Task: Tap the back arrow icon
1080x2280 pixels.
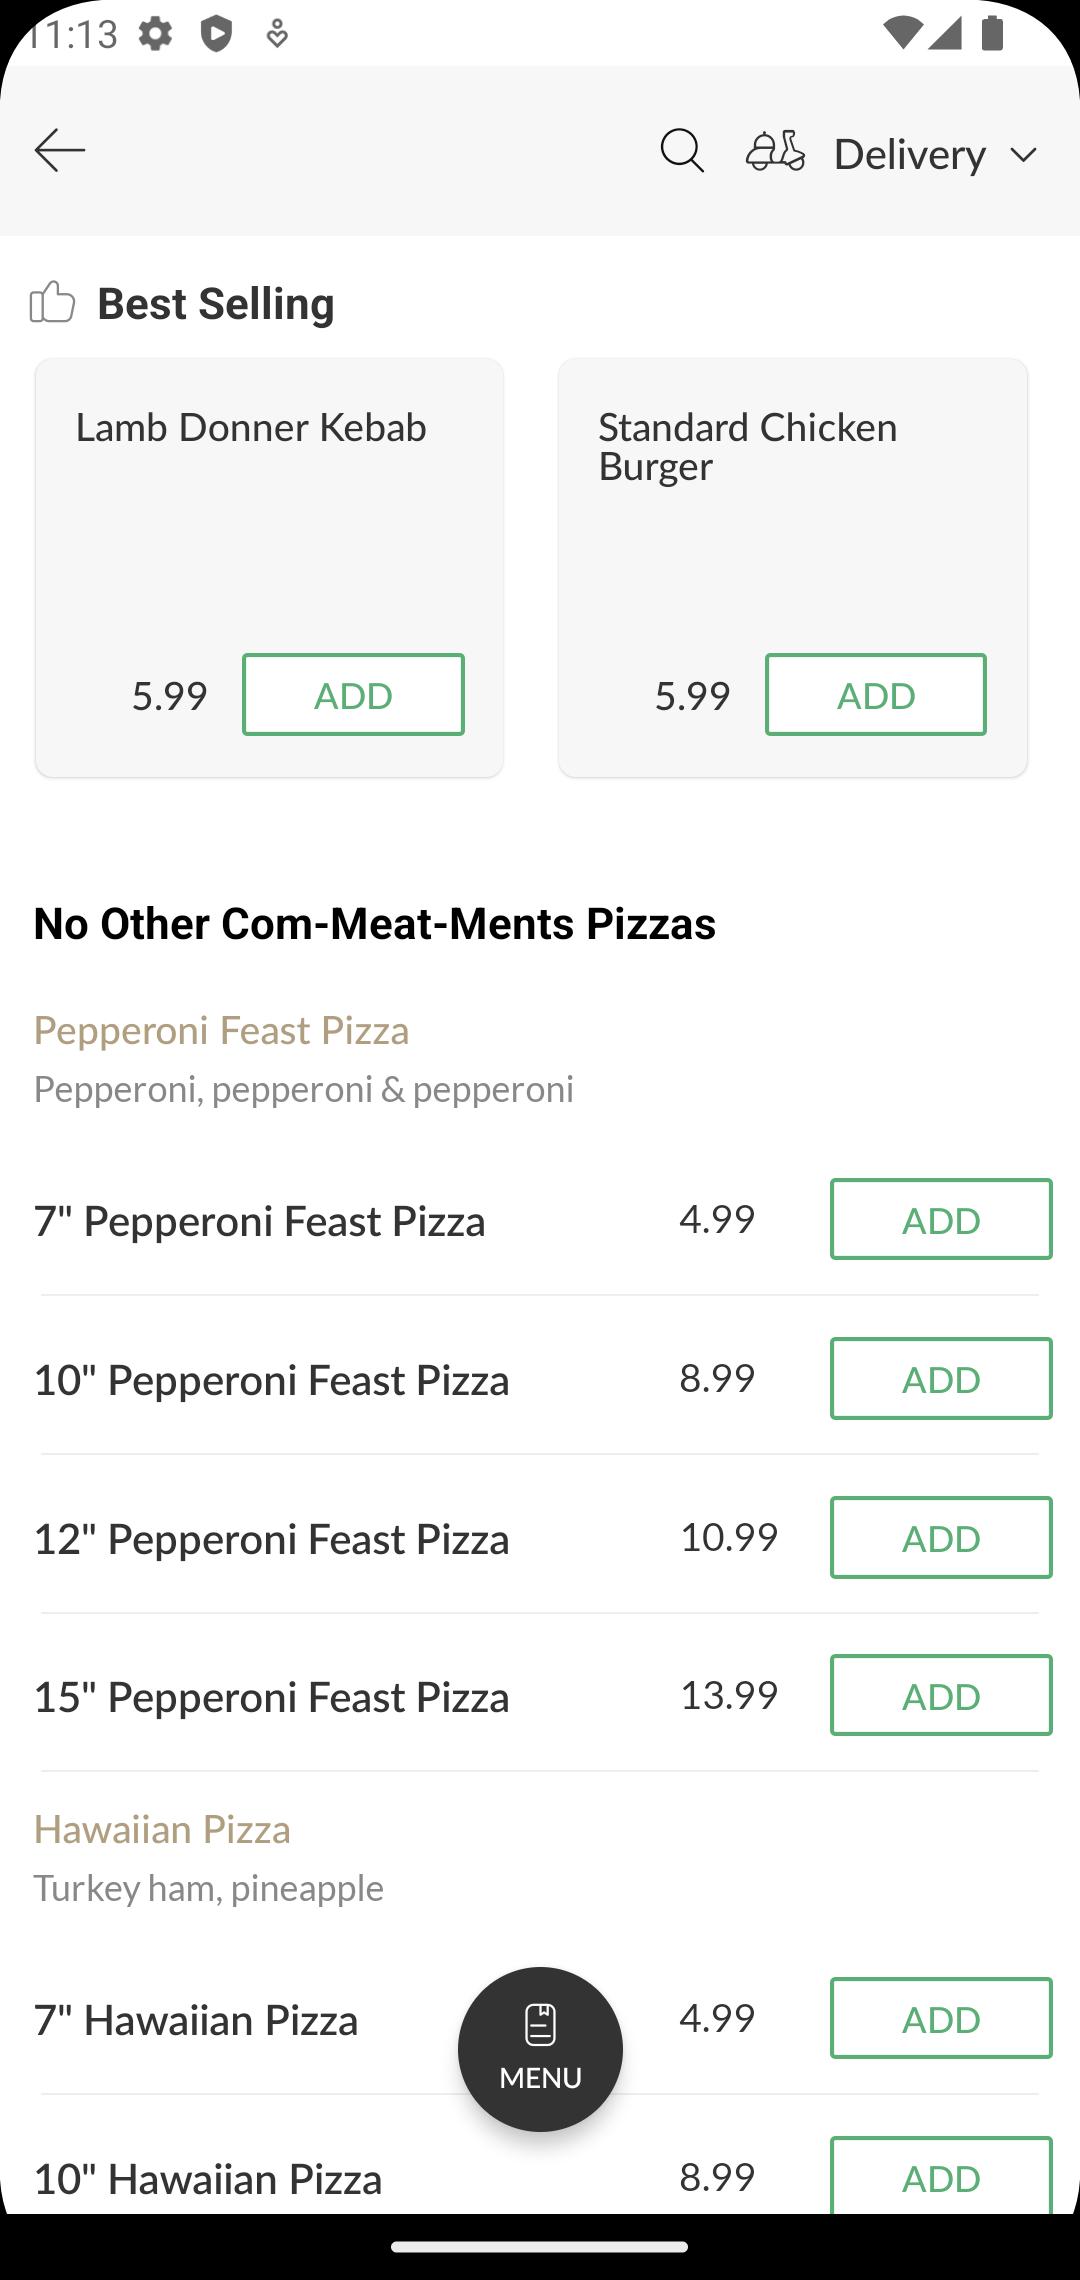Action: coord(60,151)
